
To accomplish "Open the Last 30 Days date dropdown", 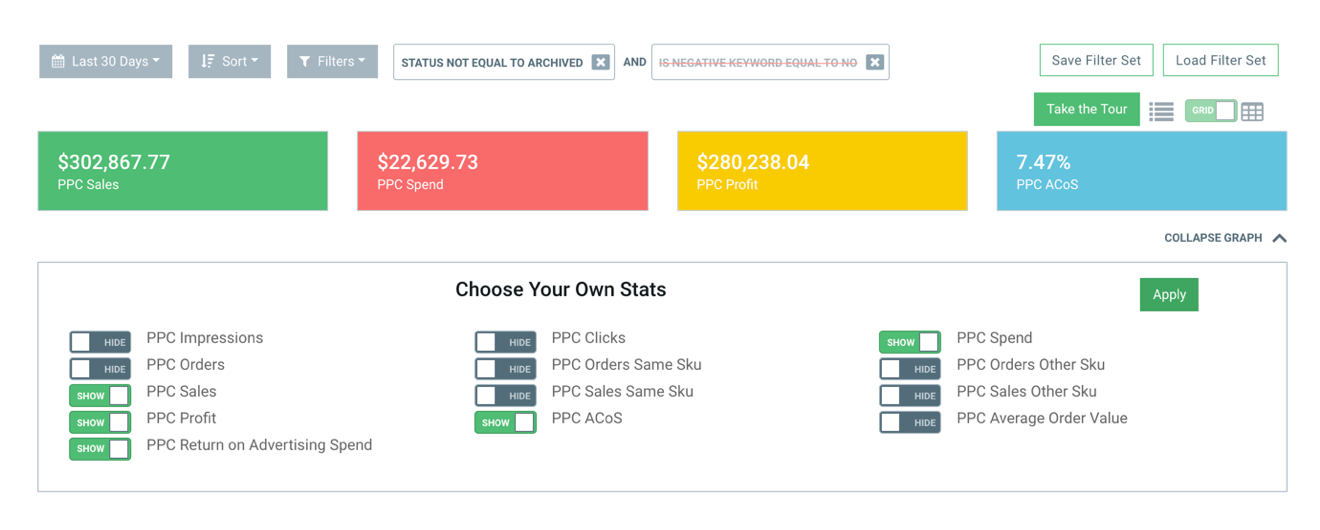I will (106, 61).
